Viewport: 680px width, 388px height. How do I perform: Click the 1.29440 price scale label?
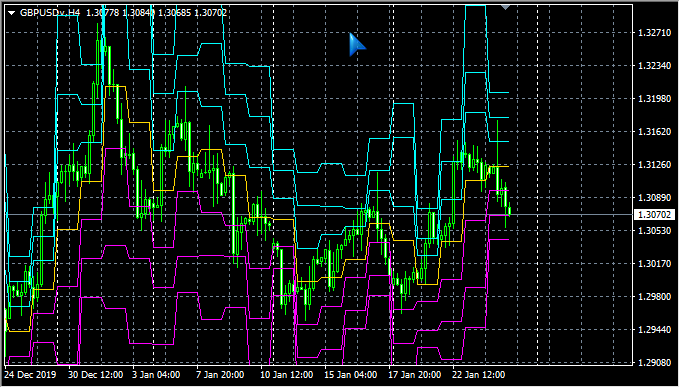(654, 330)
